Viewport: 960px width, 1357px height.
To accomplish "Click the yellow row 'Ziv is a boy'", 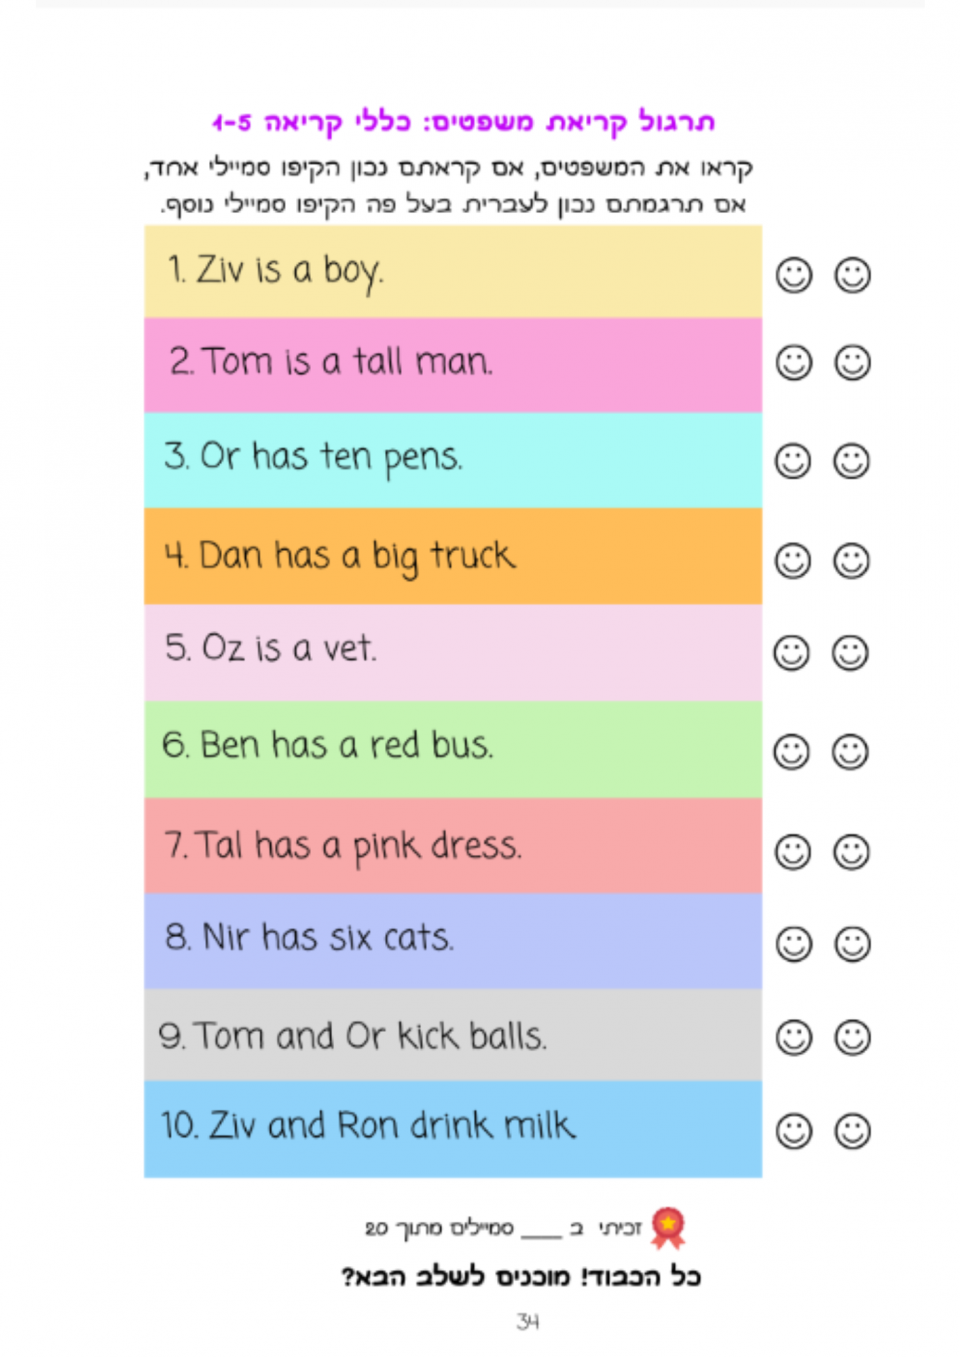I will [x=453, y=271].
